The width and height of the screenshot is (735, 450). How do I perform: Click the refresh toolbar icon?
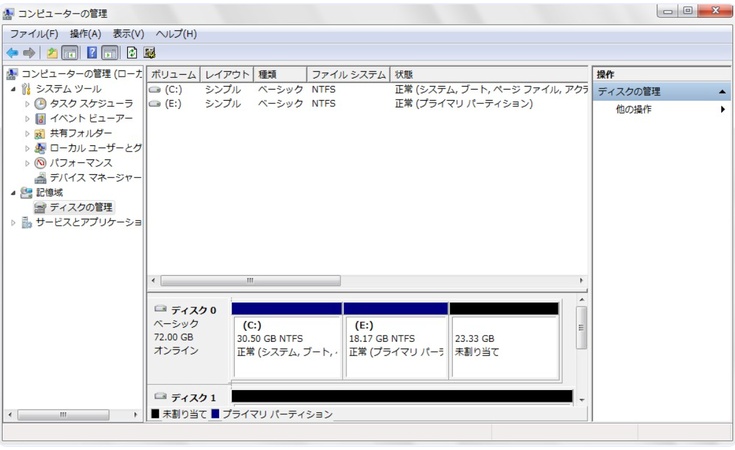pos(132,53)
